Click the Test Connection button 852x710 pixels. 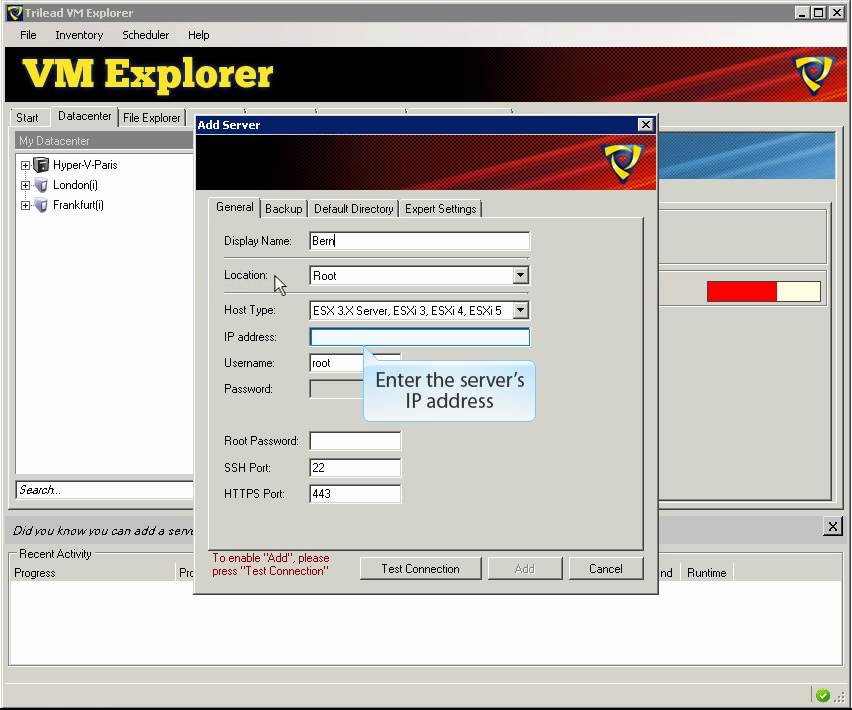(x=420, y=569)
